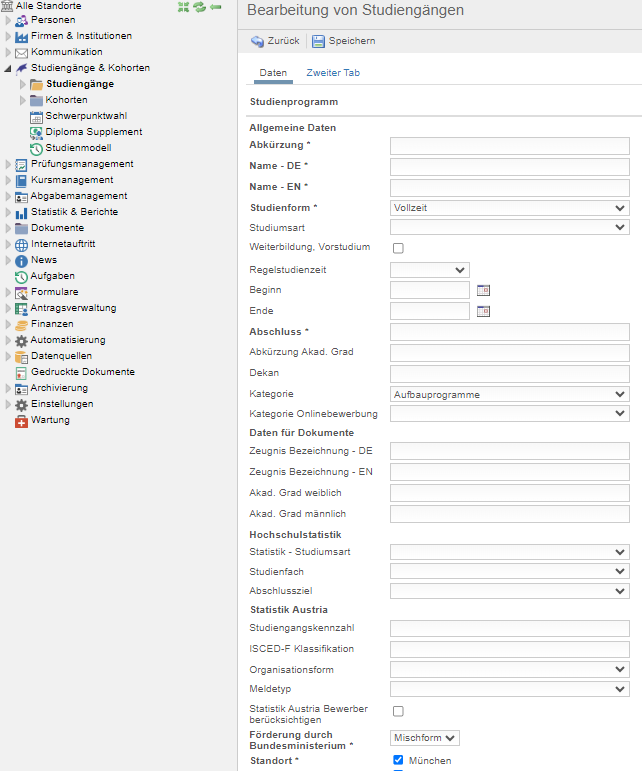Click the green refresh arrows icon
The height and width of the screenshot is (771, 642).
click(199, 7)
